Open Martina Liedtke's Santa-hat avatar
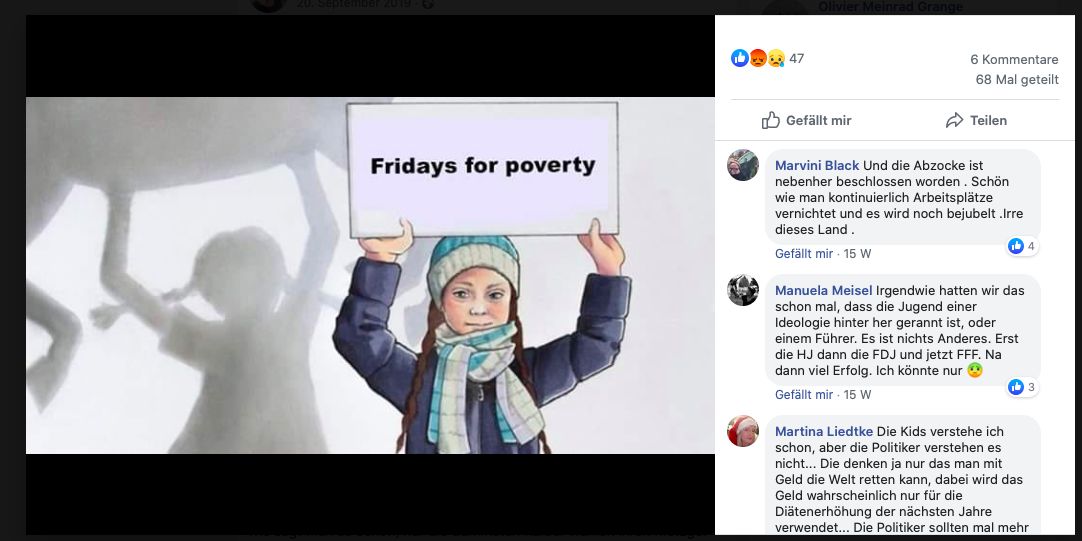The height and width of the screenshot is (541, 1082). pos(743,431)
